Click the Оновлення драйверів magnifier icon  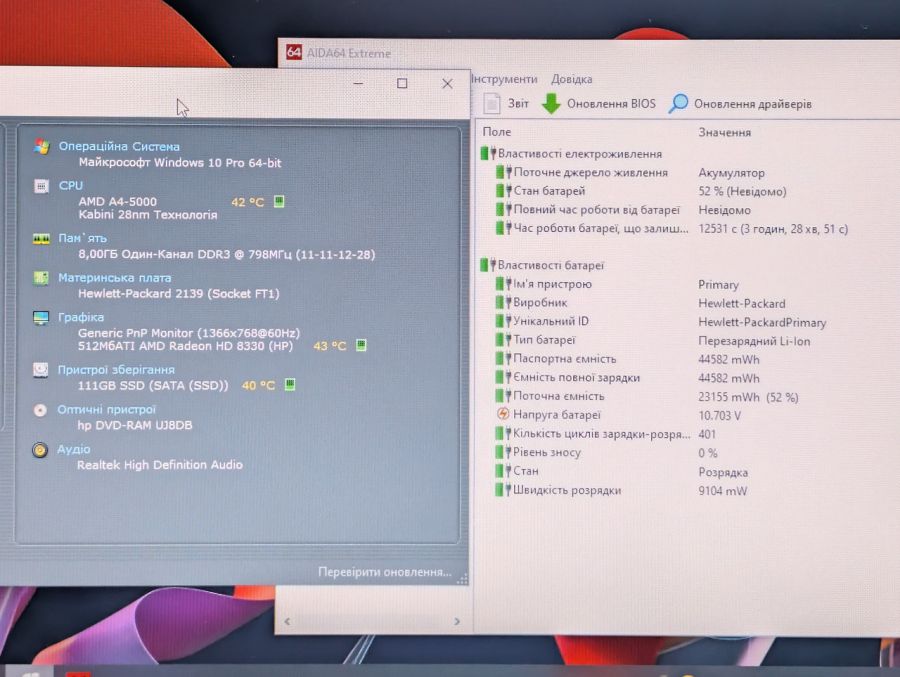pyautogui.click(x=678, y=103)
